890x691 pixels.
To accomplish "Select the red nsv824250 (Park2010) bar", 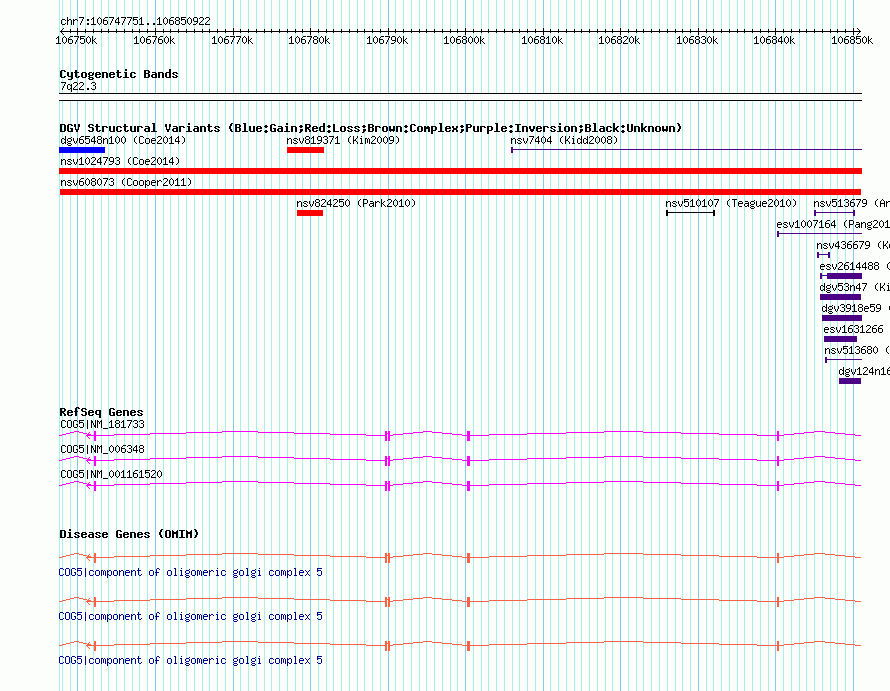I will click(x=310, y=213).
